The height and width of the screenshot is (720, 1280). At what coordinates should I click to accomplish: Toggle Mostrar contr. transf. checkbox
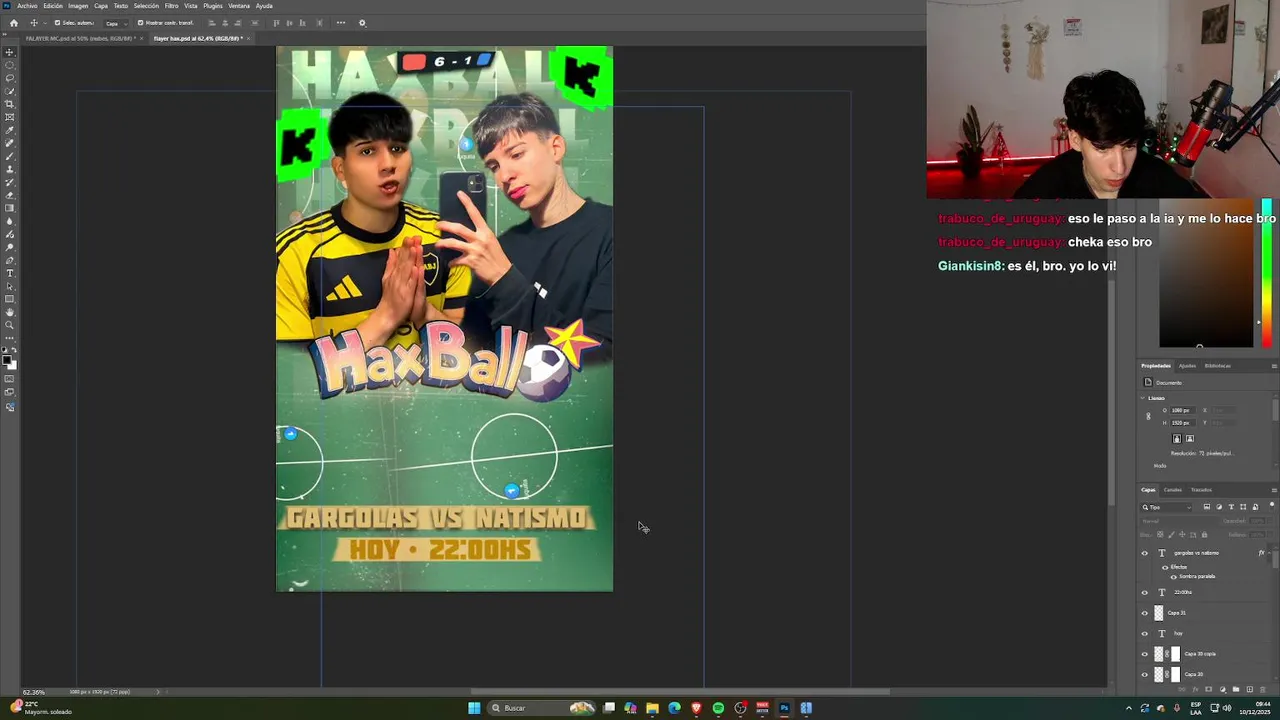(141, 23)
